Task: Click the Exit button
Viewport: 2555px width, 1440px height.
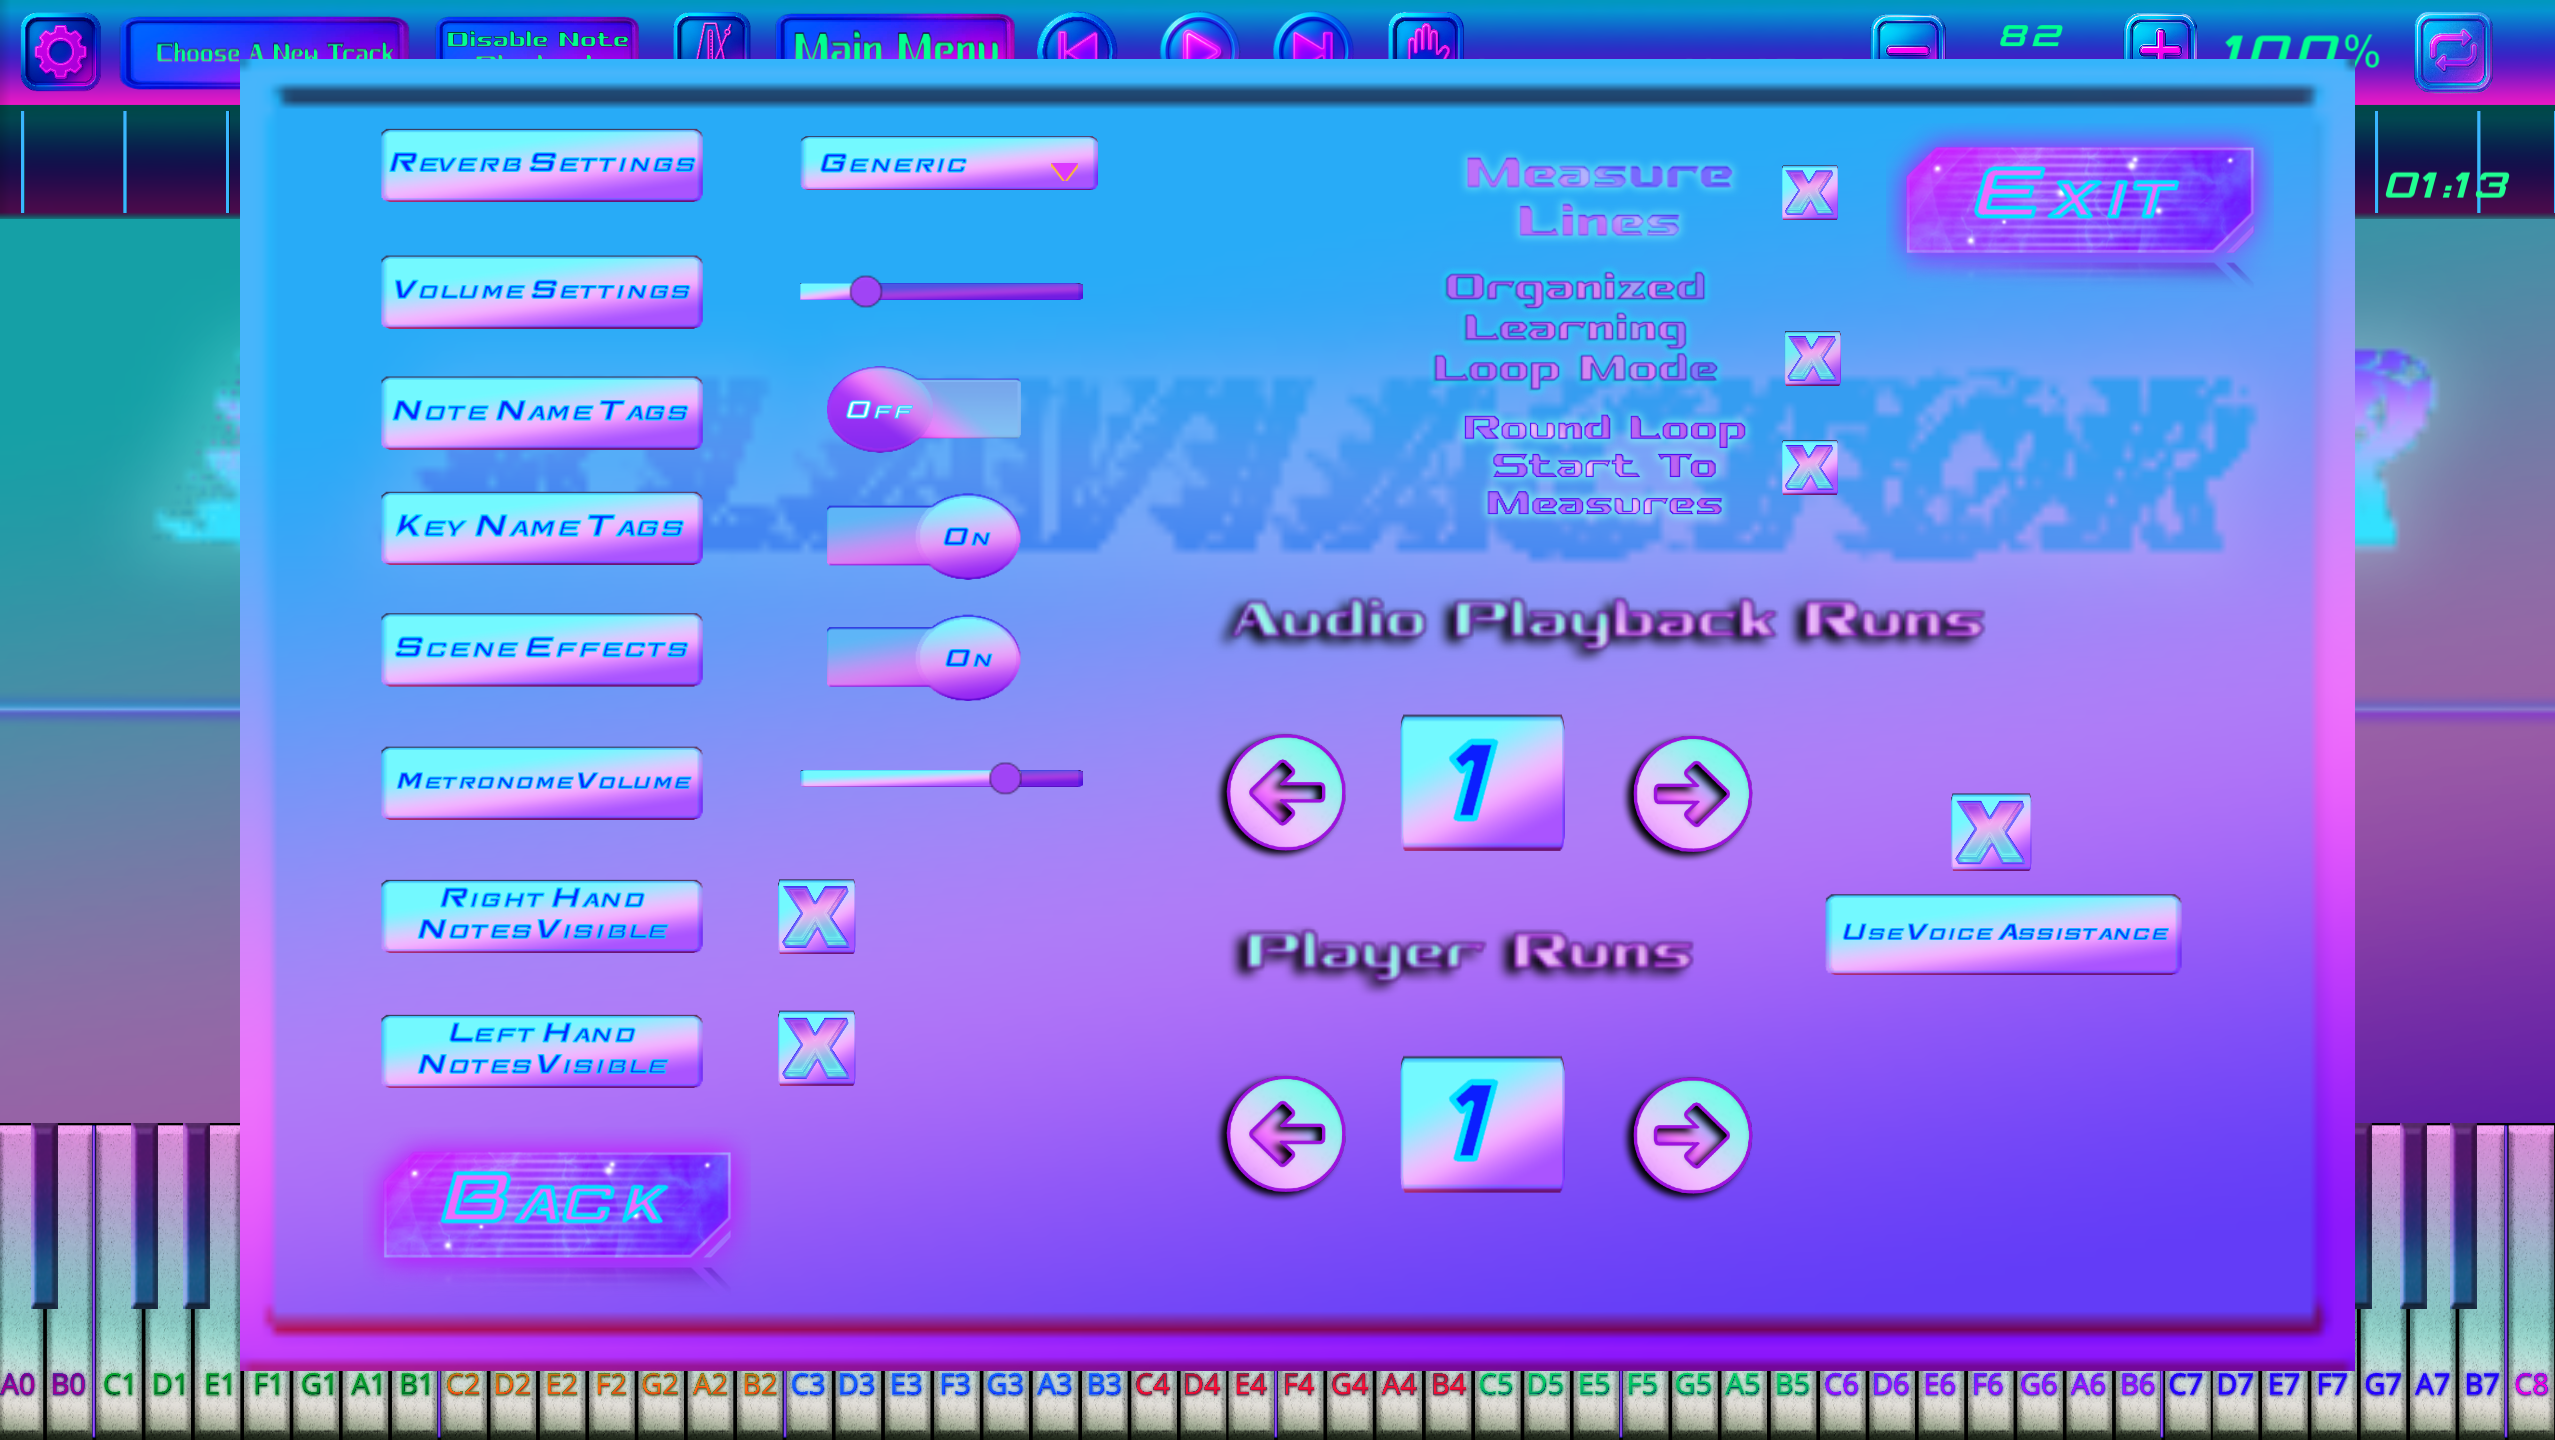Action: [2075, 198]
